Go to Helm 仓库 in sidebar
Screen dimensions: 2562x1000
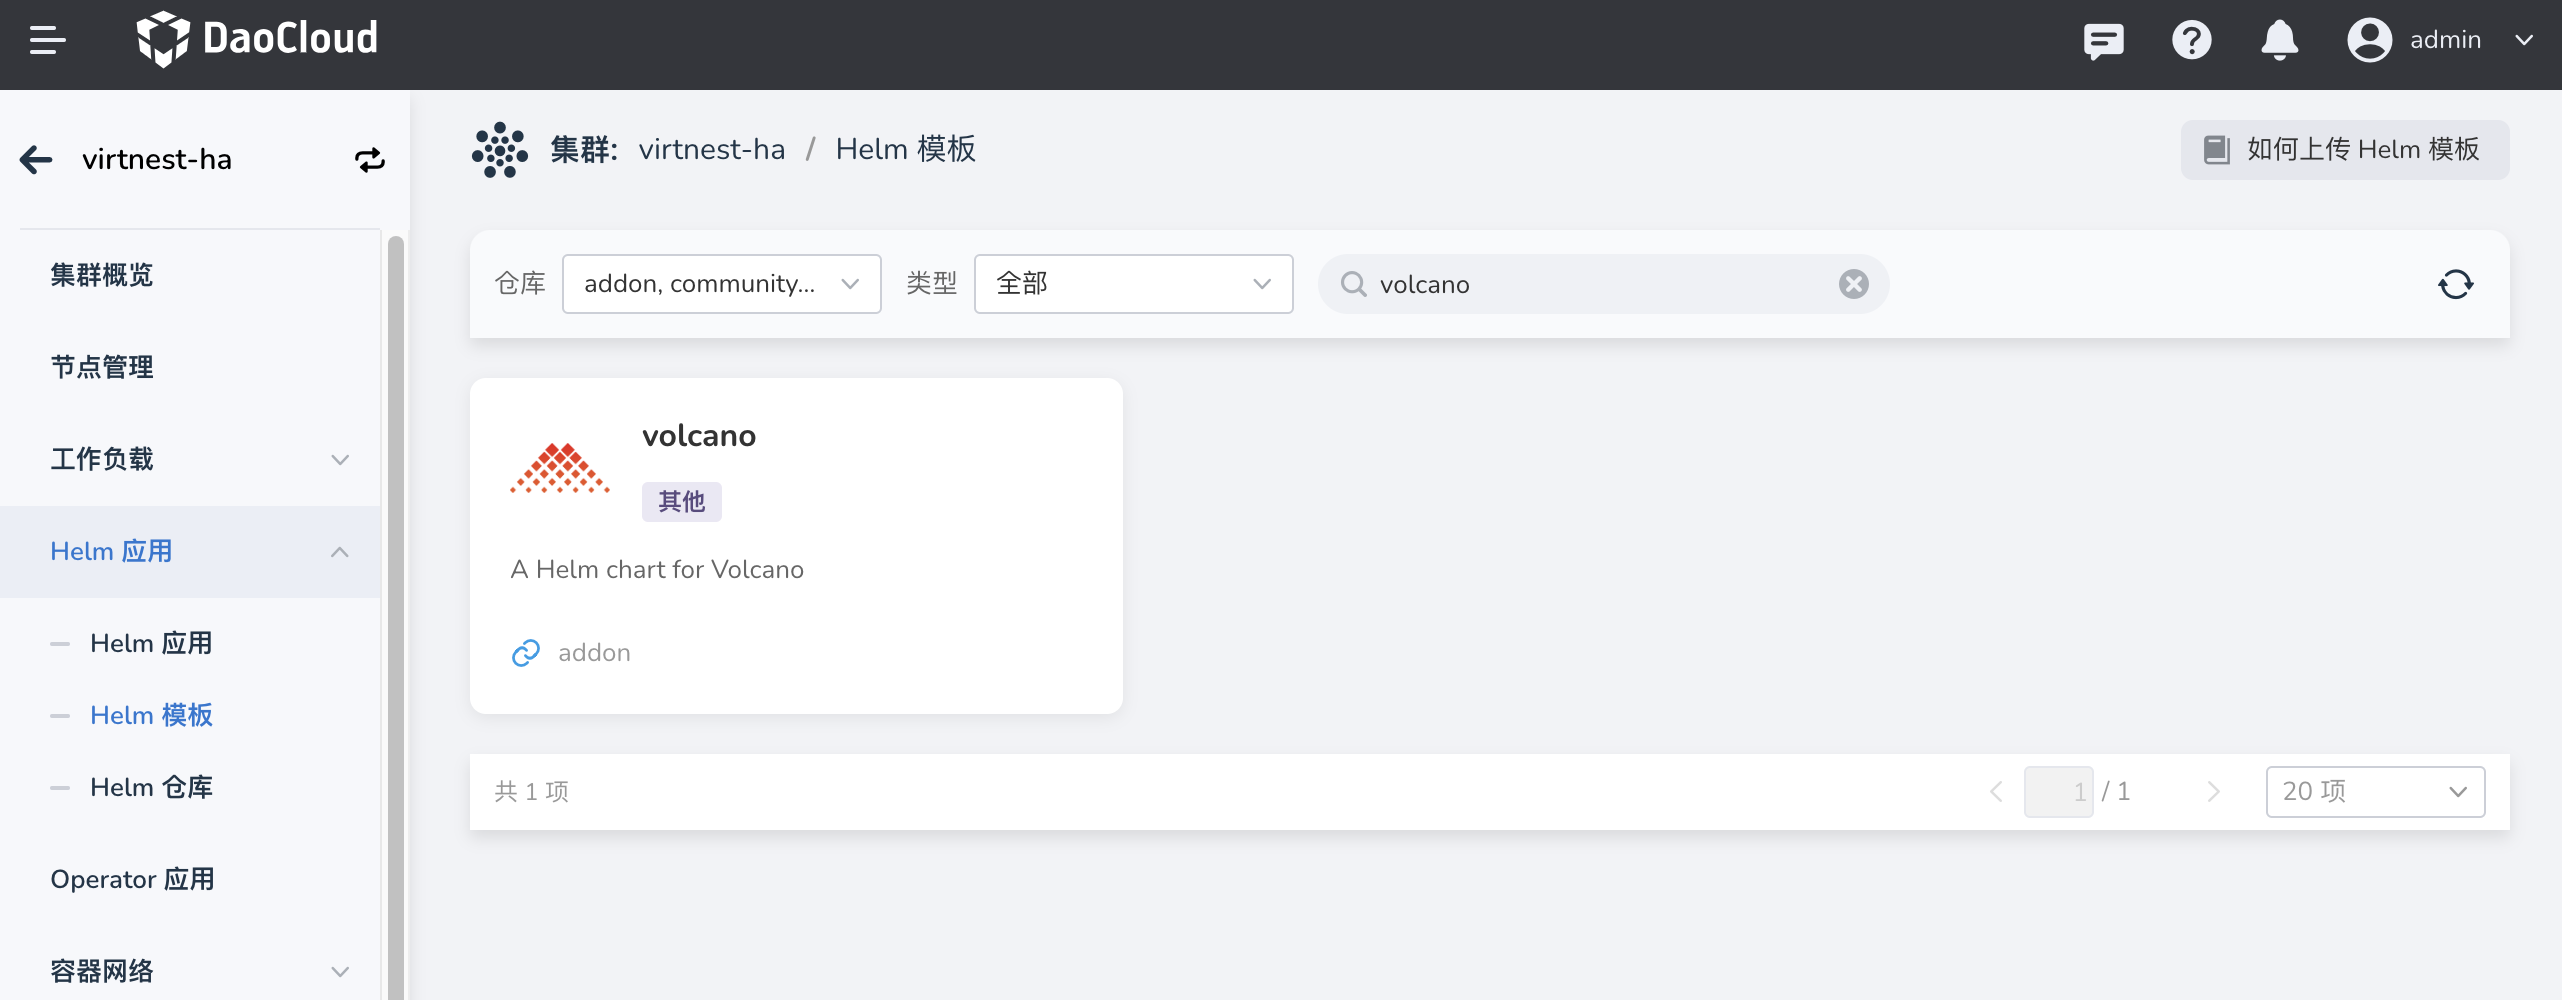point(151,788)
